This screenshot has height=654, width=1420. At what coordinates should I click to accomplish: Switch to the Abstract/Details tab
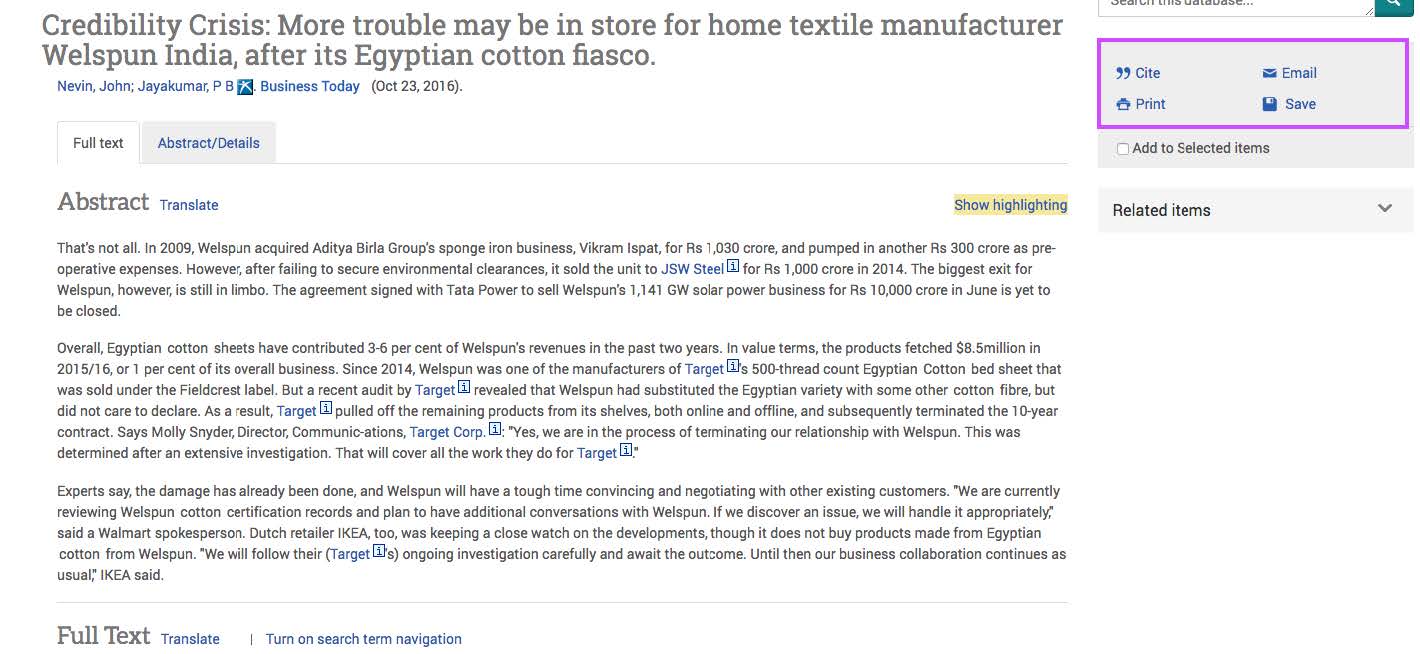(208, 143)
